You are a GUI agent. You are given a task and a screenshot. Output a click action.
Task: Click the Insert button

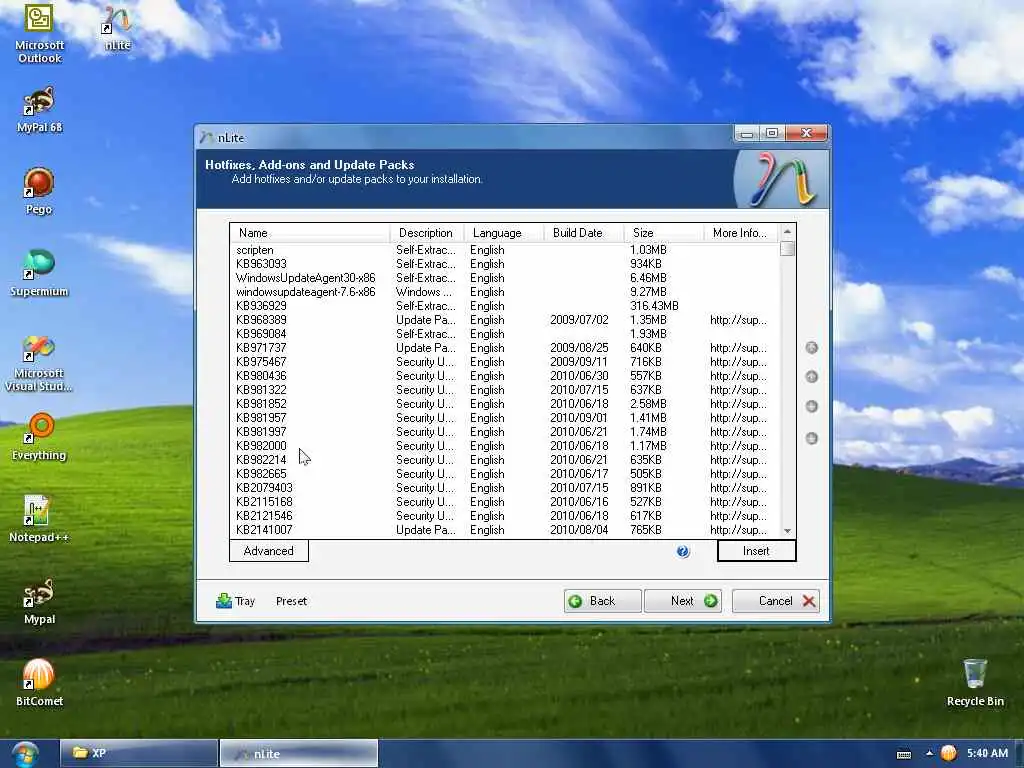tap(756, 551)
